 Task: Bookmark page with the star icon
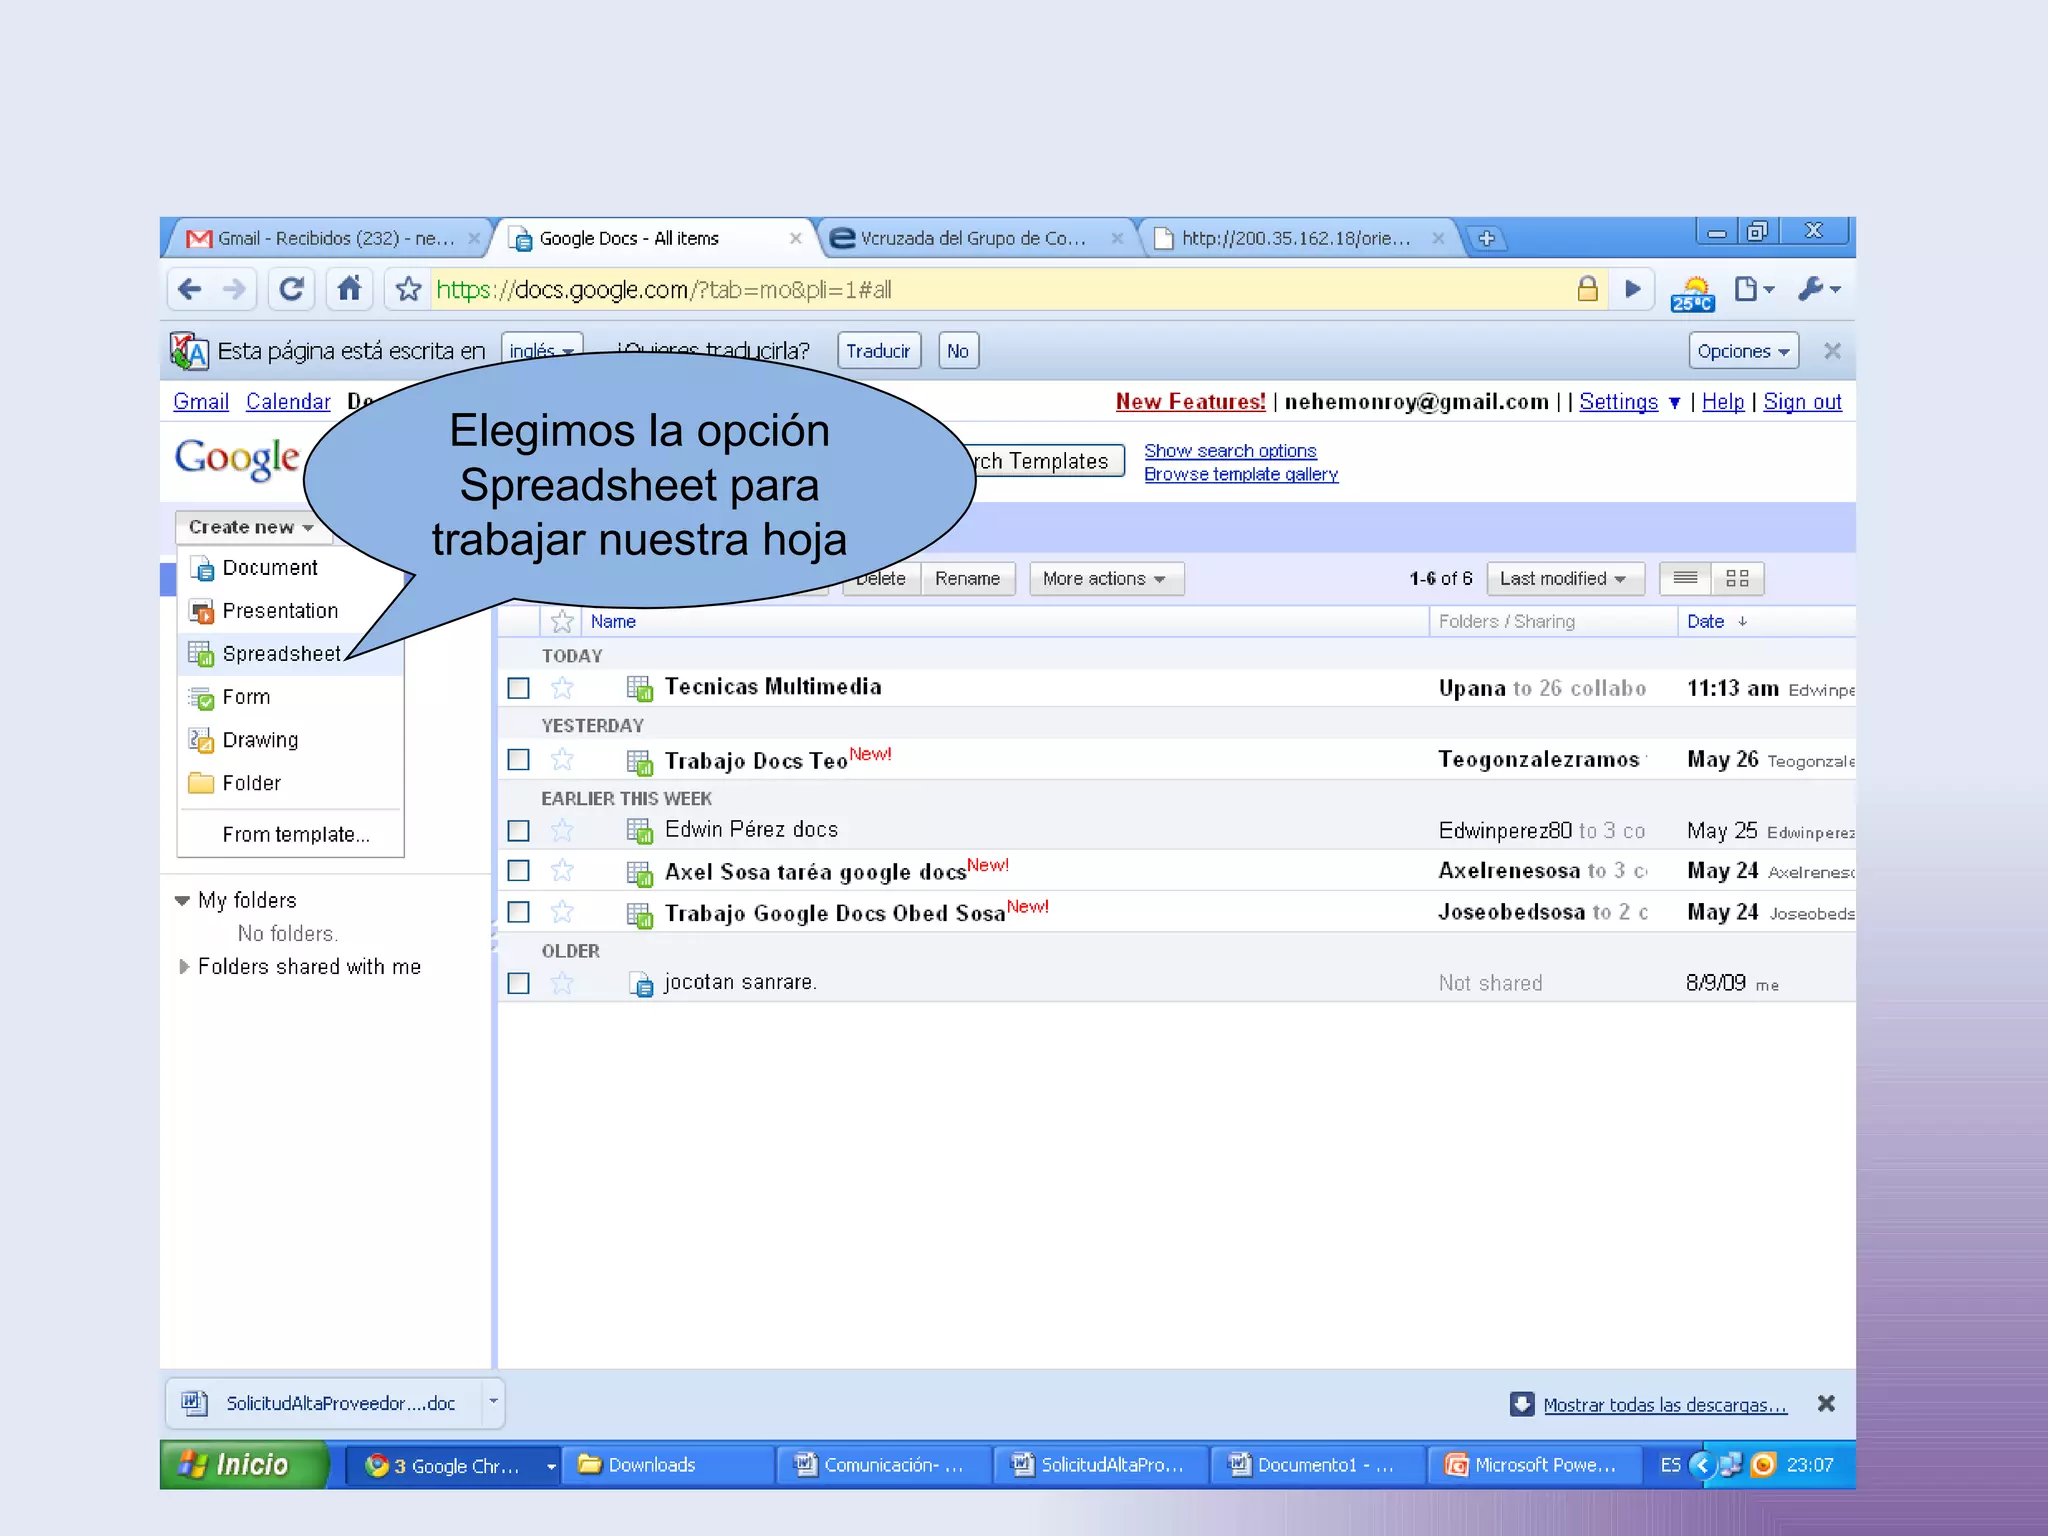pos(408,290)
